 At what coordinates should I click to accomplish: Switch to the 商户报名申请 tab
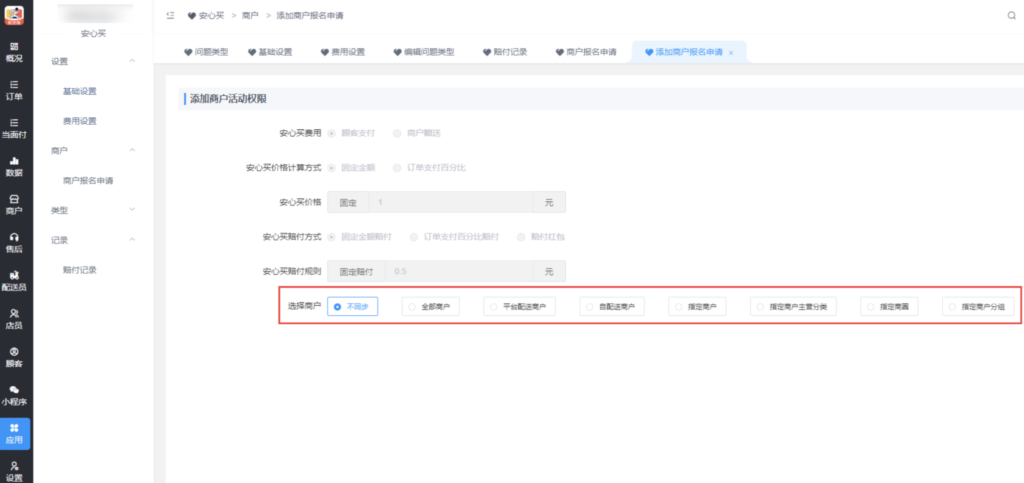pos(586,52)
